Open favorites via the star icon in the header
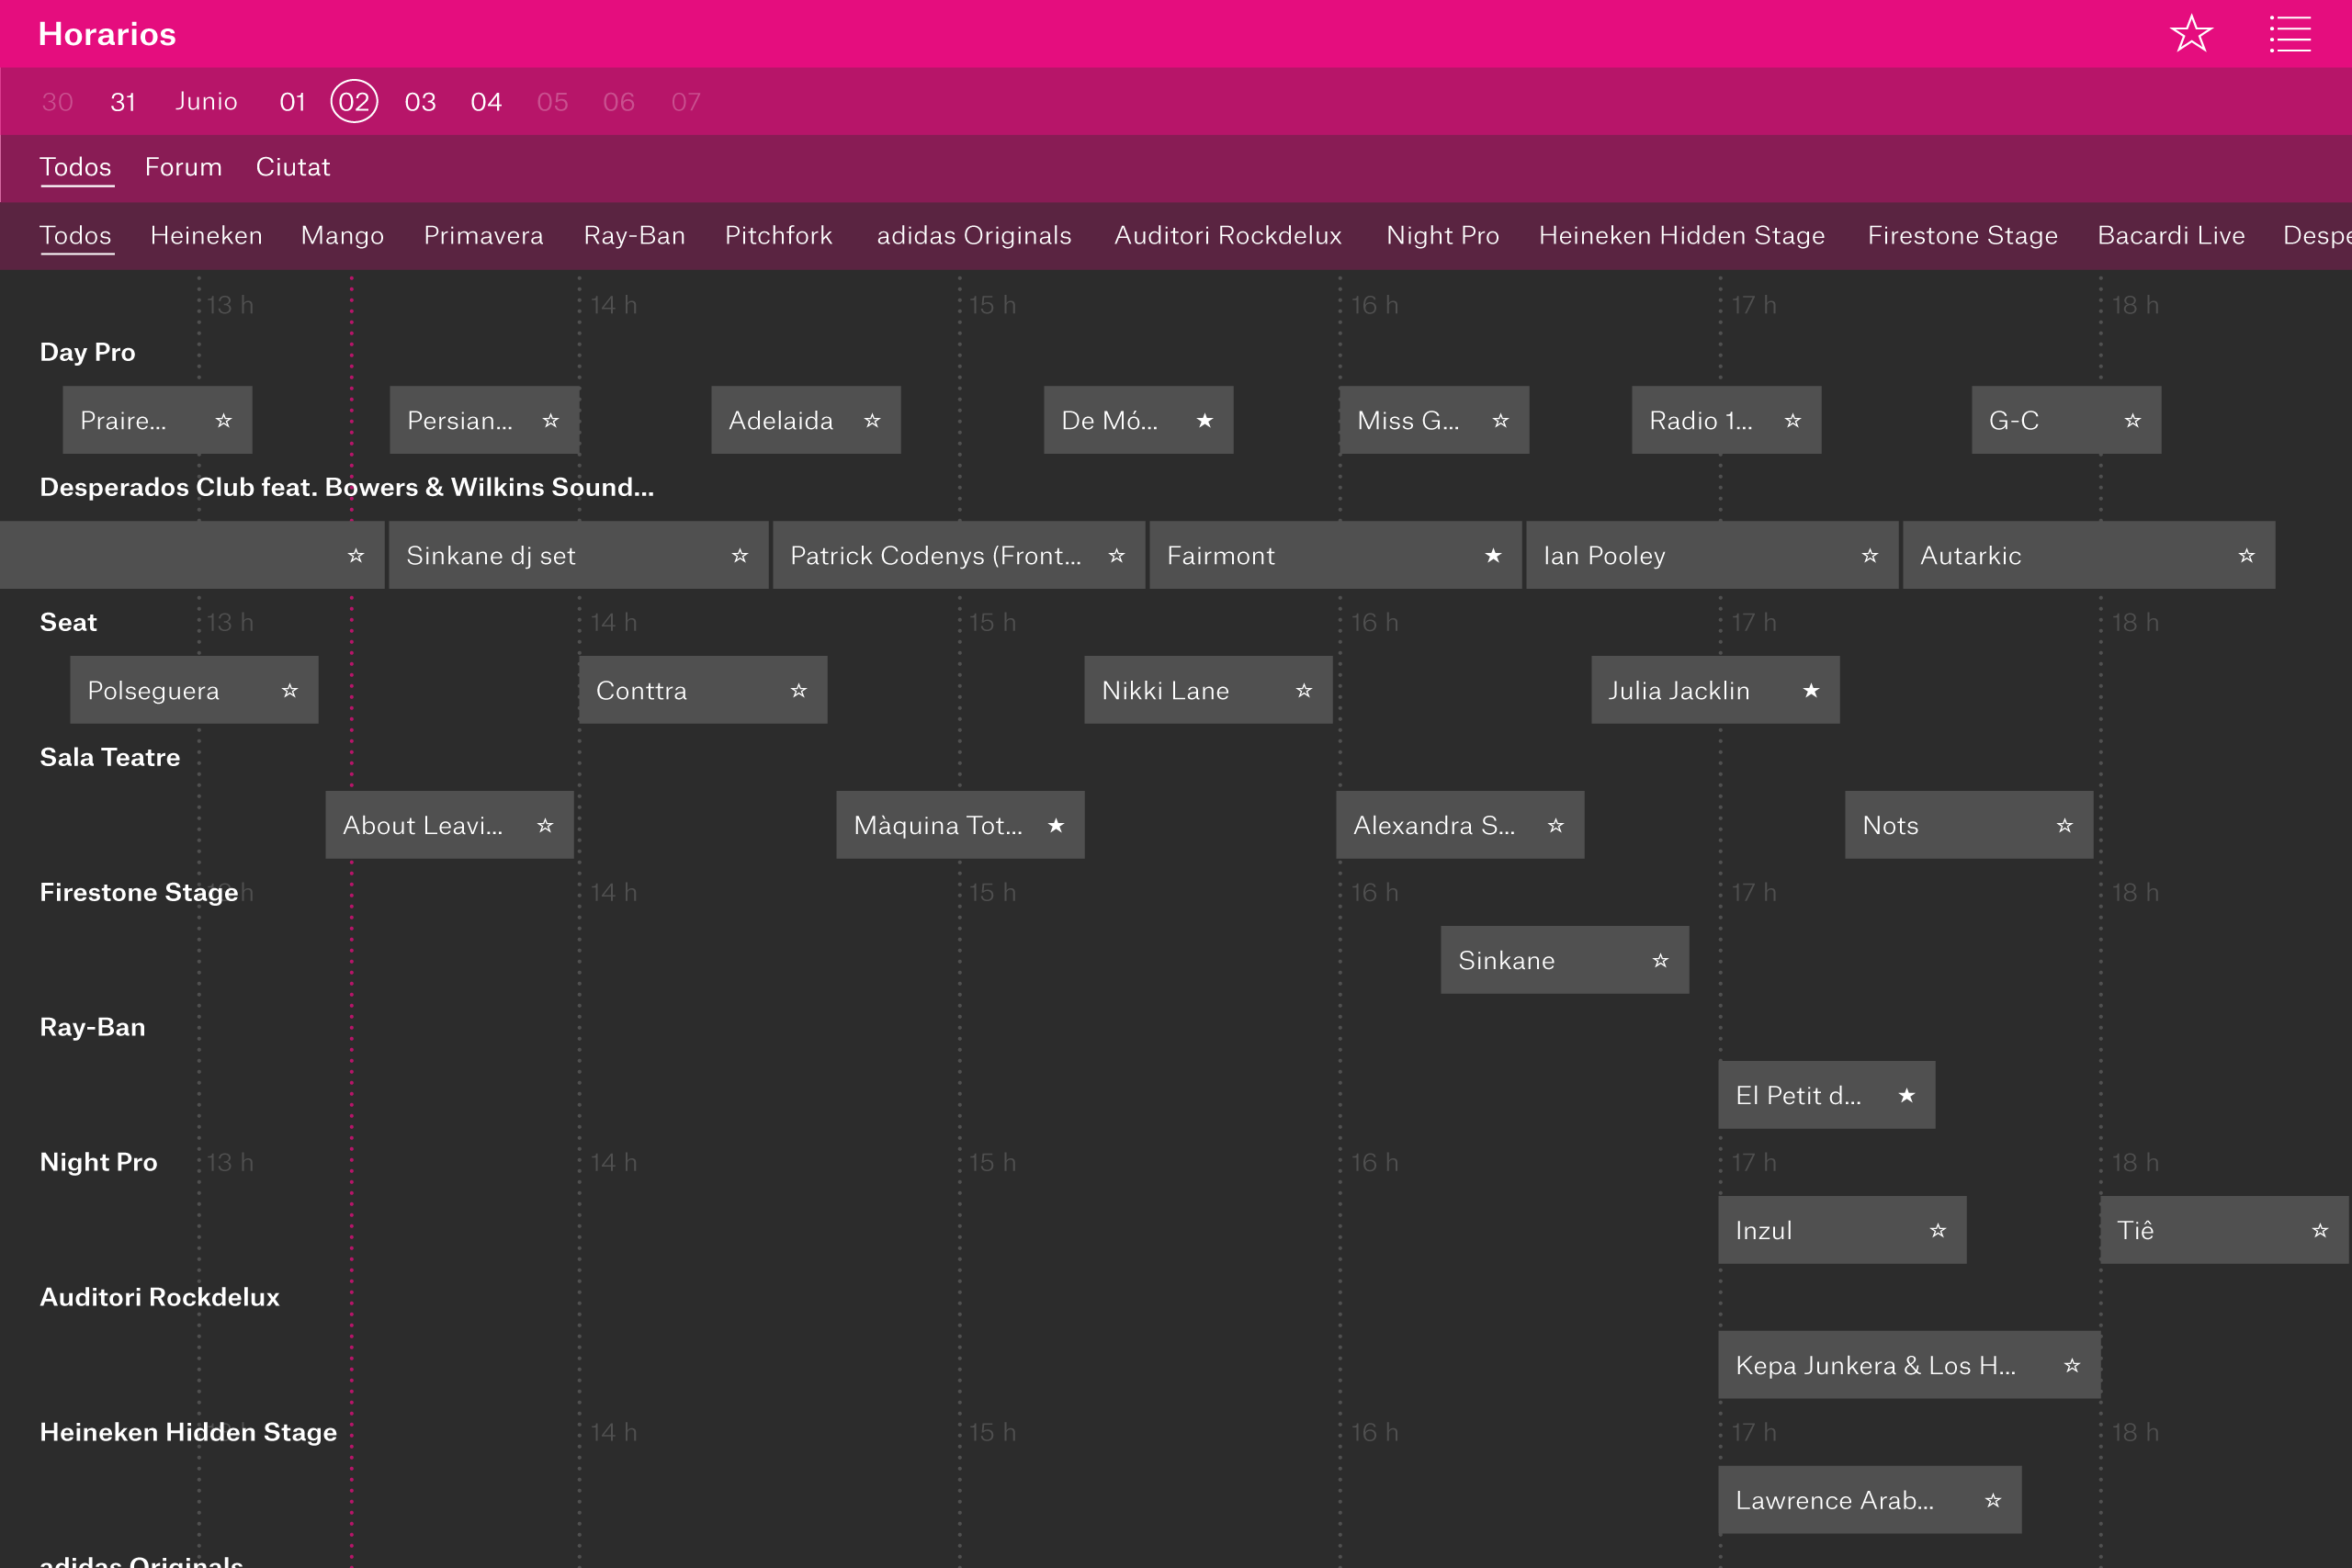 [x=2191, y=33]
